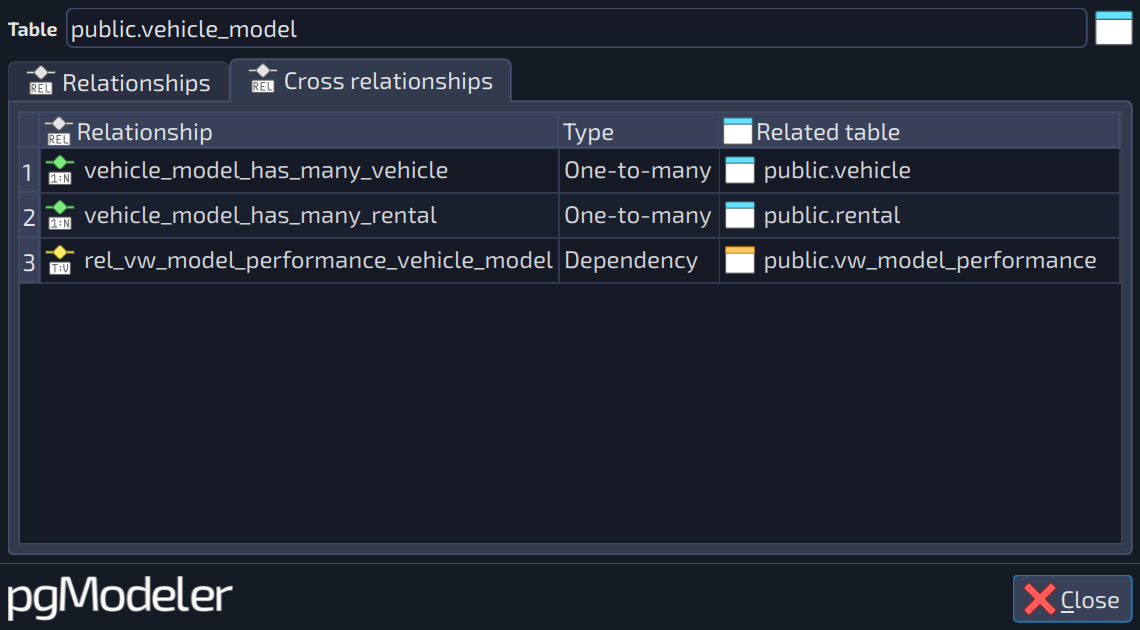Click the Dependency type cell
The image size is (1140, 630).
[x=638, y=261]
